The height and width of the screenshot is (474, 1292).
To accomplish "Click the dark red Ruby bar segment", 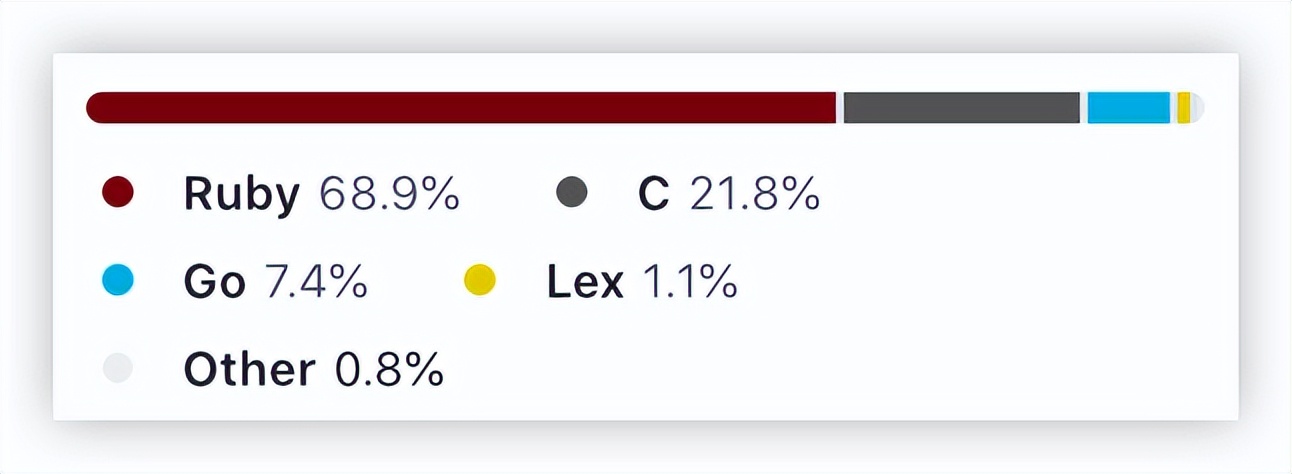I will pos(460,108).
